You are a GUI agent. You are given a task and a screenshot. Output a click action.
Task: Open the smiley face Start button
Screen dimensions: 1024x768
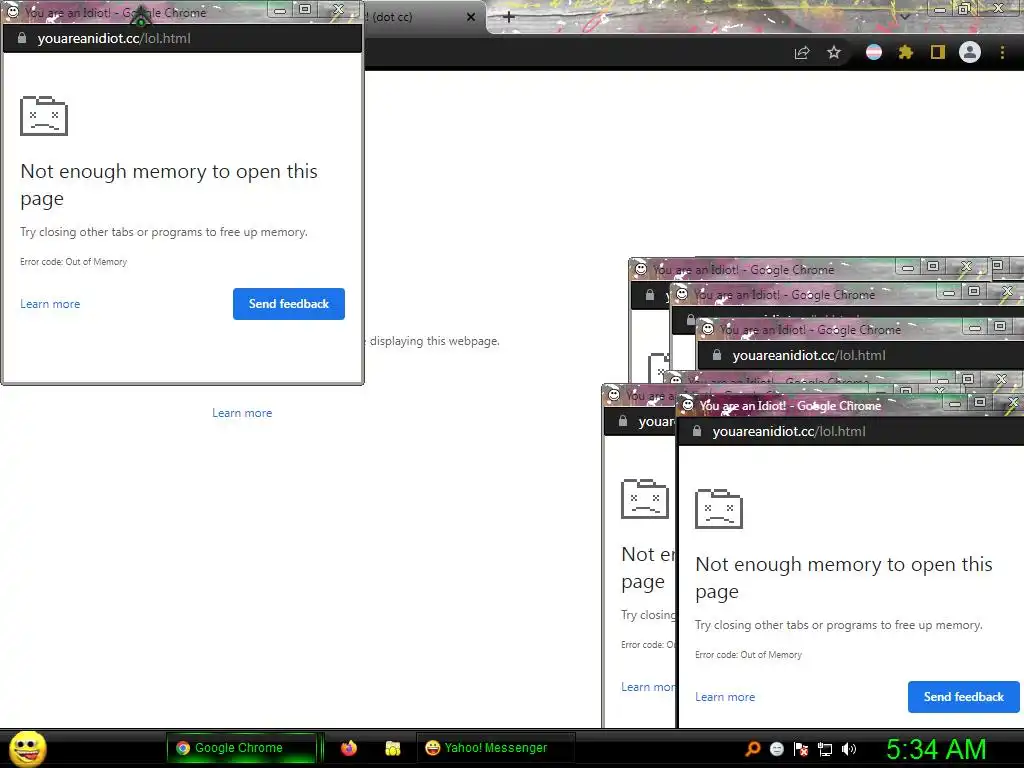27,748
